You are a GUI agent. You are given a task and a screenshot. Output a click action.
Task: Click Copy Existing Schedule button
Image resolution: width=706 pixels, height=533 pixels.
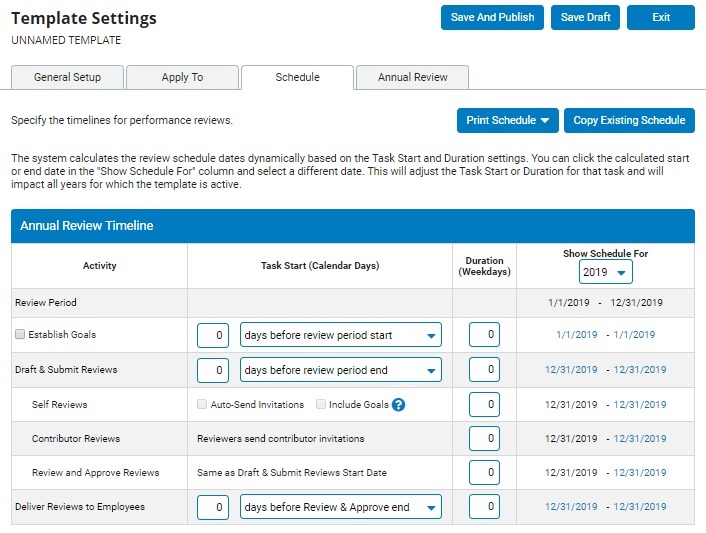(629, 121)
